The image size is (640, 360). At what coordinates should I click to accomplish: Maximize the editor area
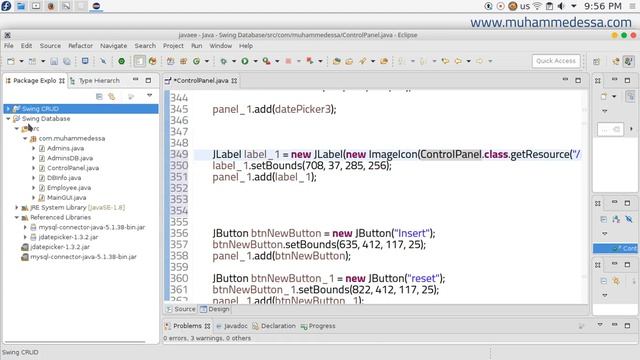click(x=578, y=80)
